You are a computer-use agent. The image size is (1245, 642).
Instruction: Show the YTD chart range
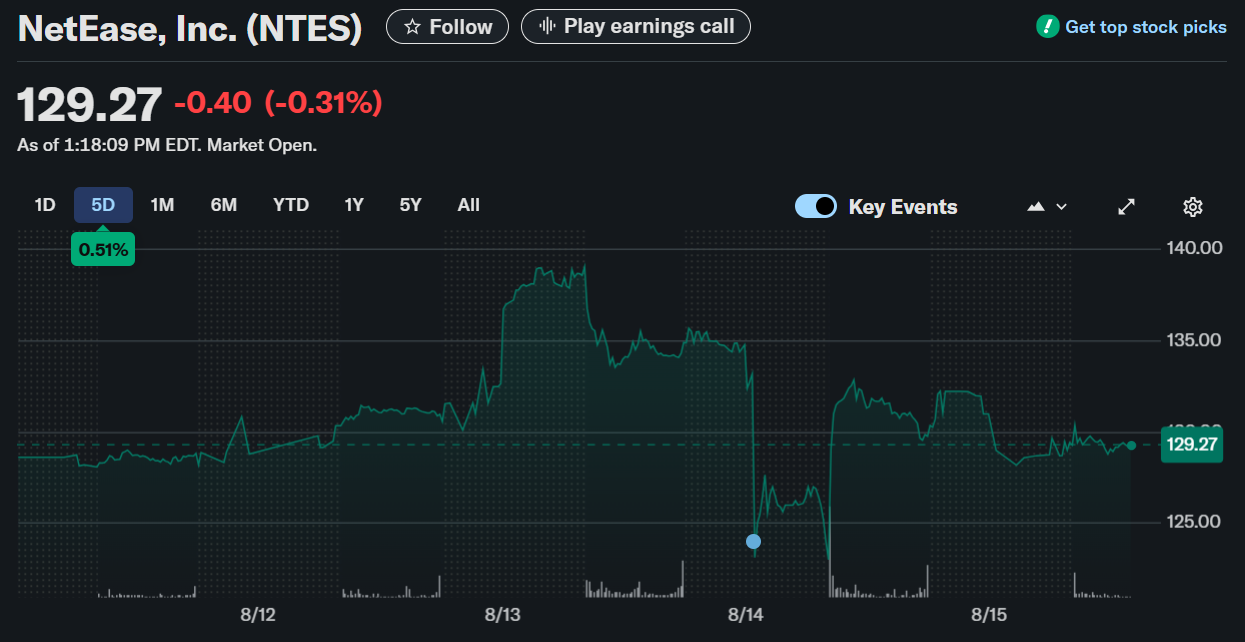click(x=291, y=205)
